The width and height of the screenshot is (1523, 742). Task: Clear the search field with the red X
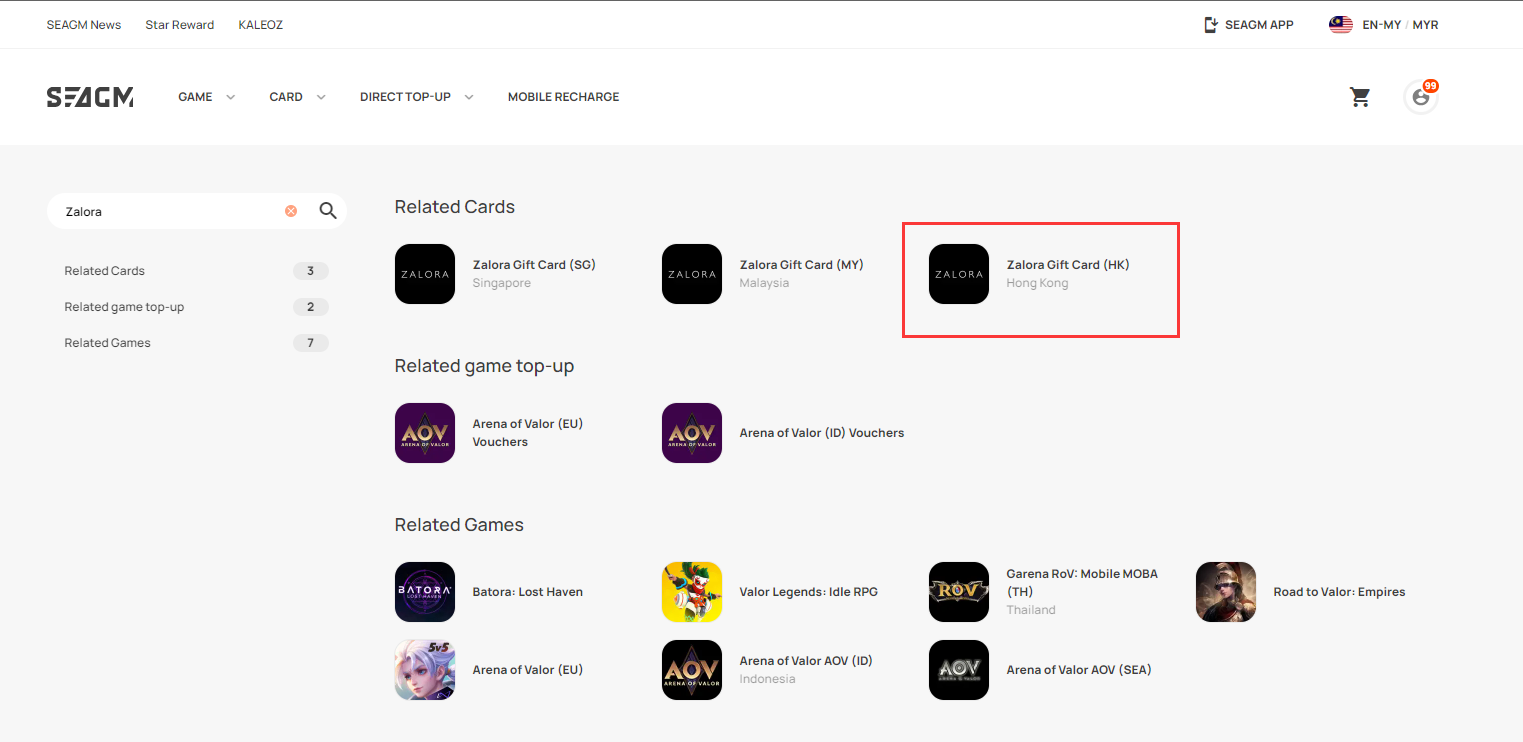pos(291,211)
